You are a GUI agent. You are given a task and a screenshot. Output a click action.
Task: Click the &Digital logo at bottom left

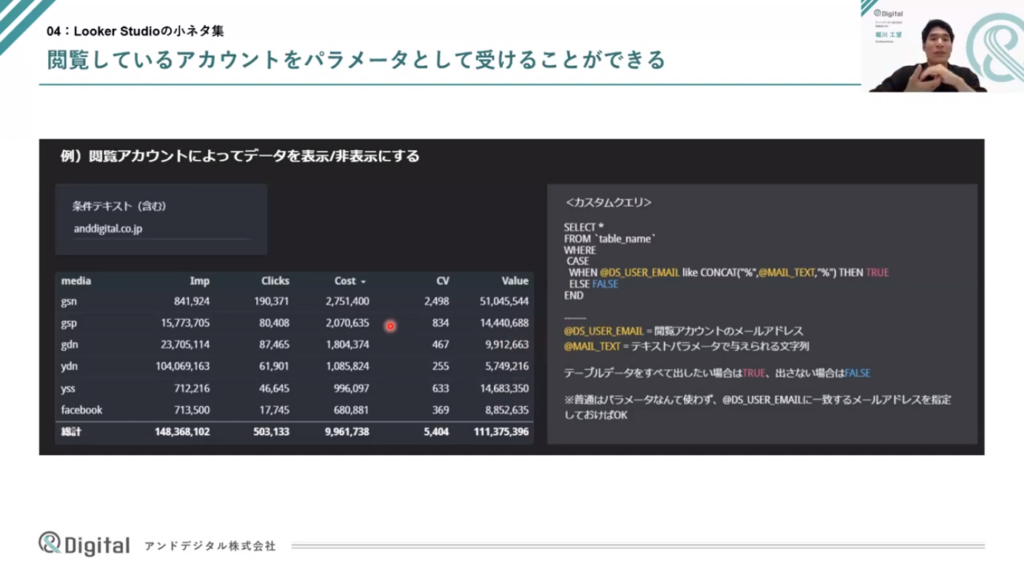84,544
